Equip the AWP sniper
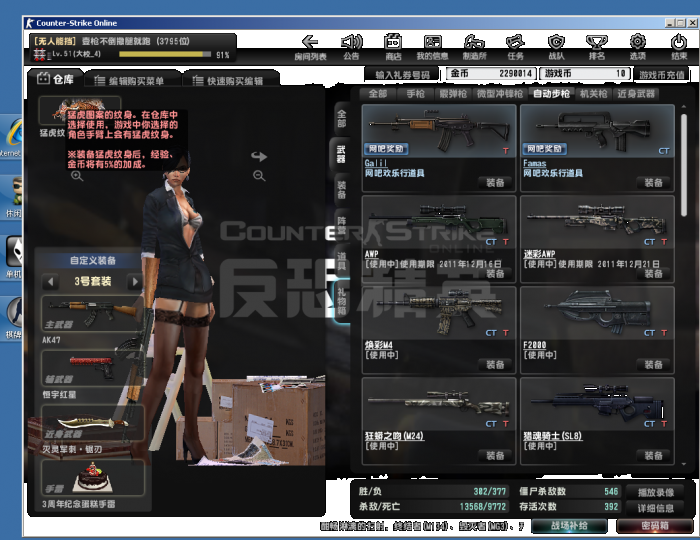The height and width of the screenshot is (540, 700). tap(495, 274)
